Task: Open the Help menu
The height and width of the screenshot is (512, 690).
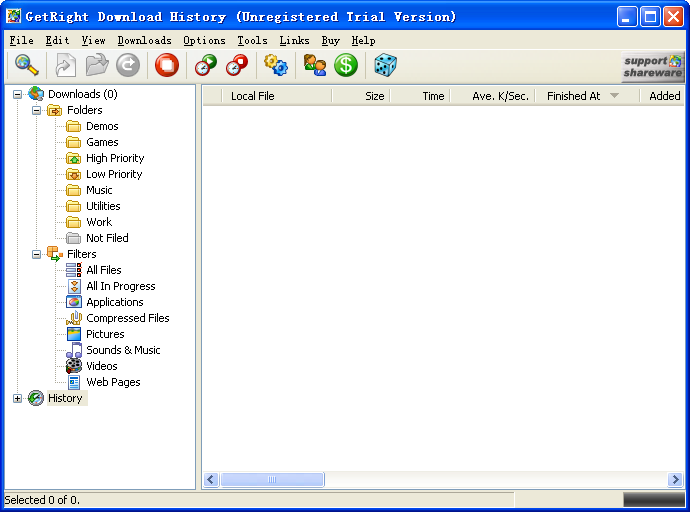Action: (363, 40)
